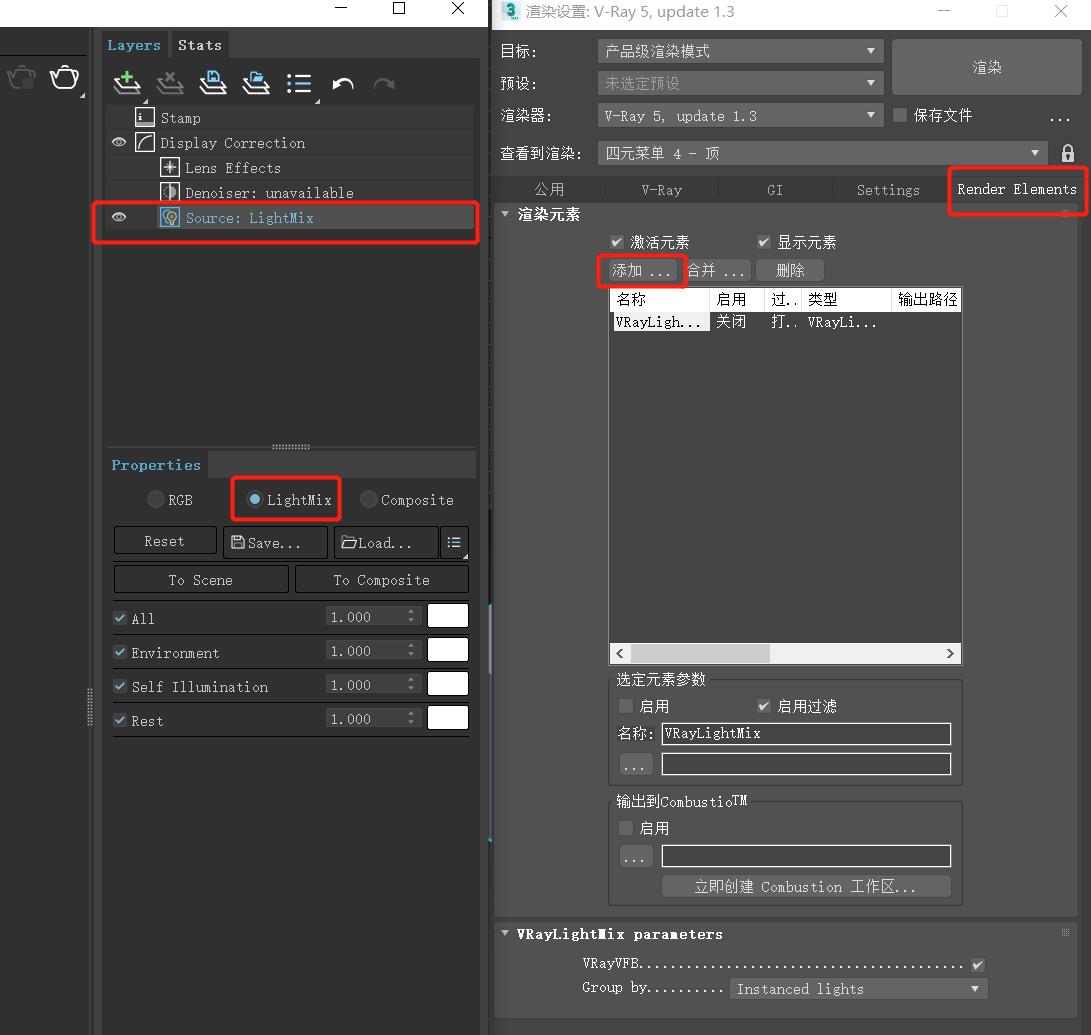
Task: Collapse the 渲染元素 rollout
Action: pos(505,214)
